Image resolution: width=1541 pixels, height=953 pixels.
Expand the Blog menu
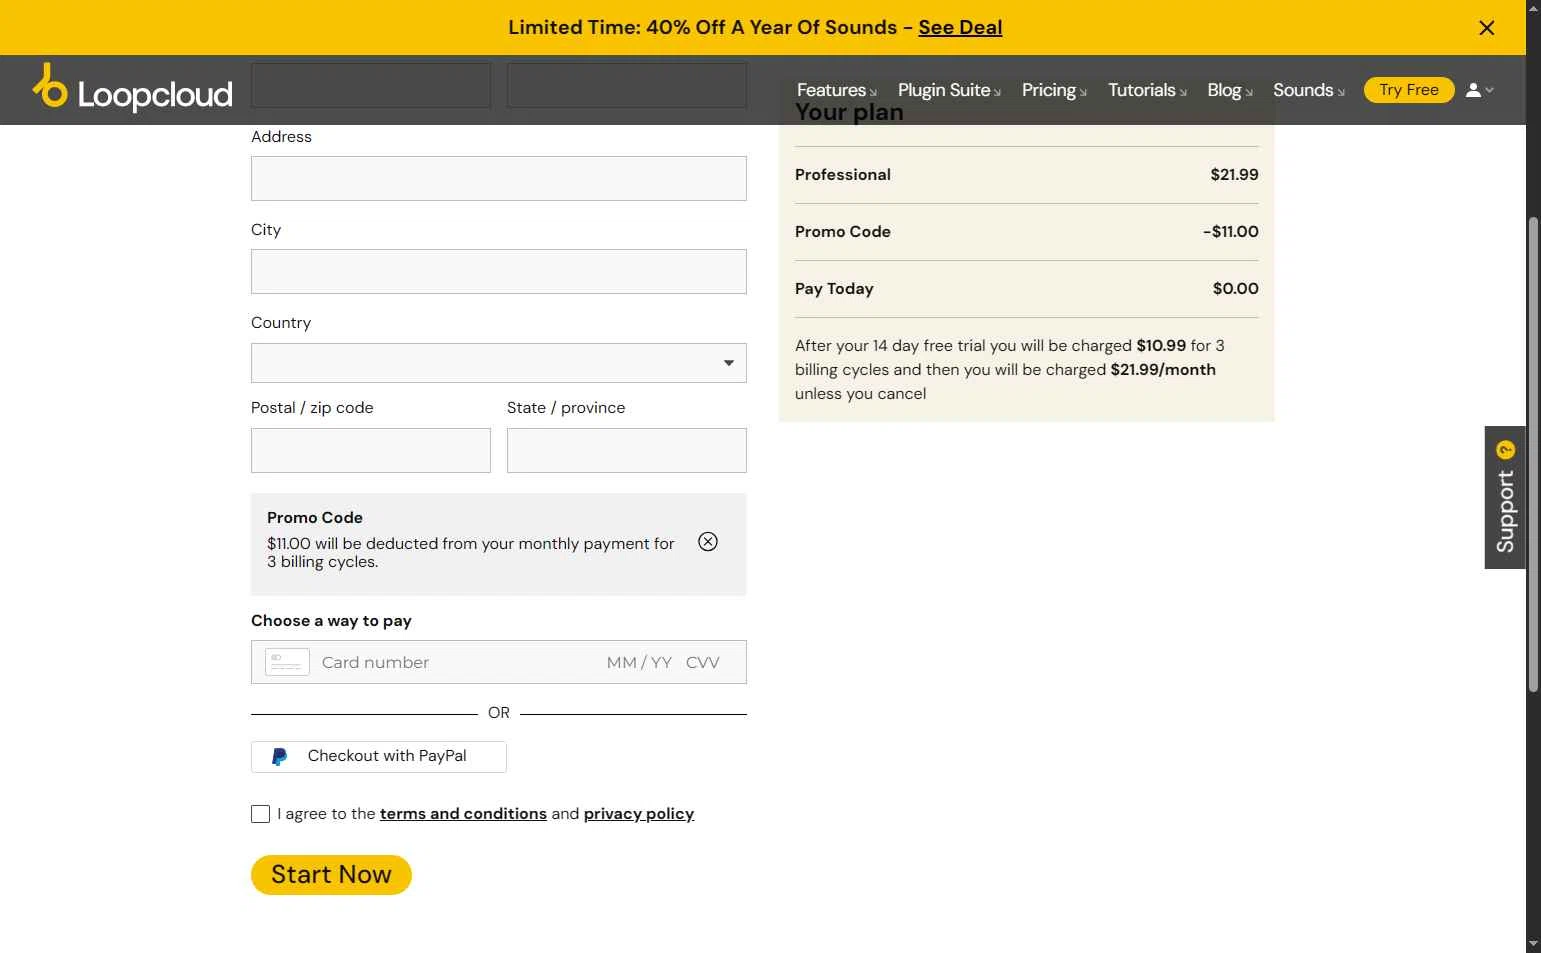[1230, 90]
